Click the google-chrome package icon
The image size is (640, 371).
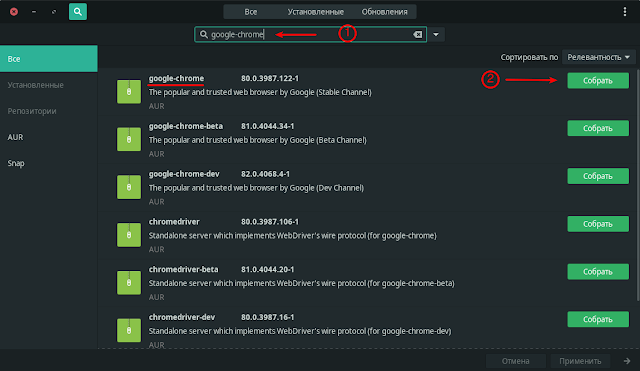(x=129, y=92)
